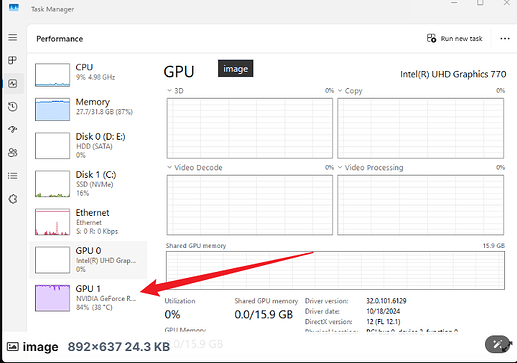
Task: Click the Ethernet throughput mini graph
Action: point(52,222)
